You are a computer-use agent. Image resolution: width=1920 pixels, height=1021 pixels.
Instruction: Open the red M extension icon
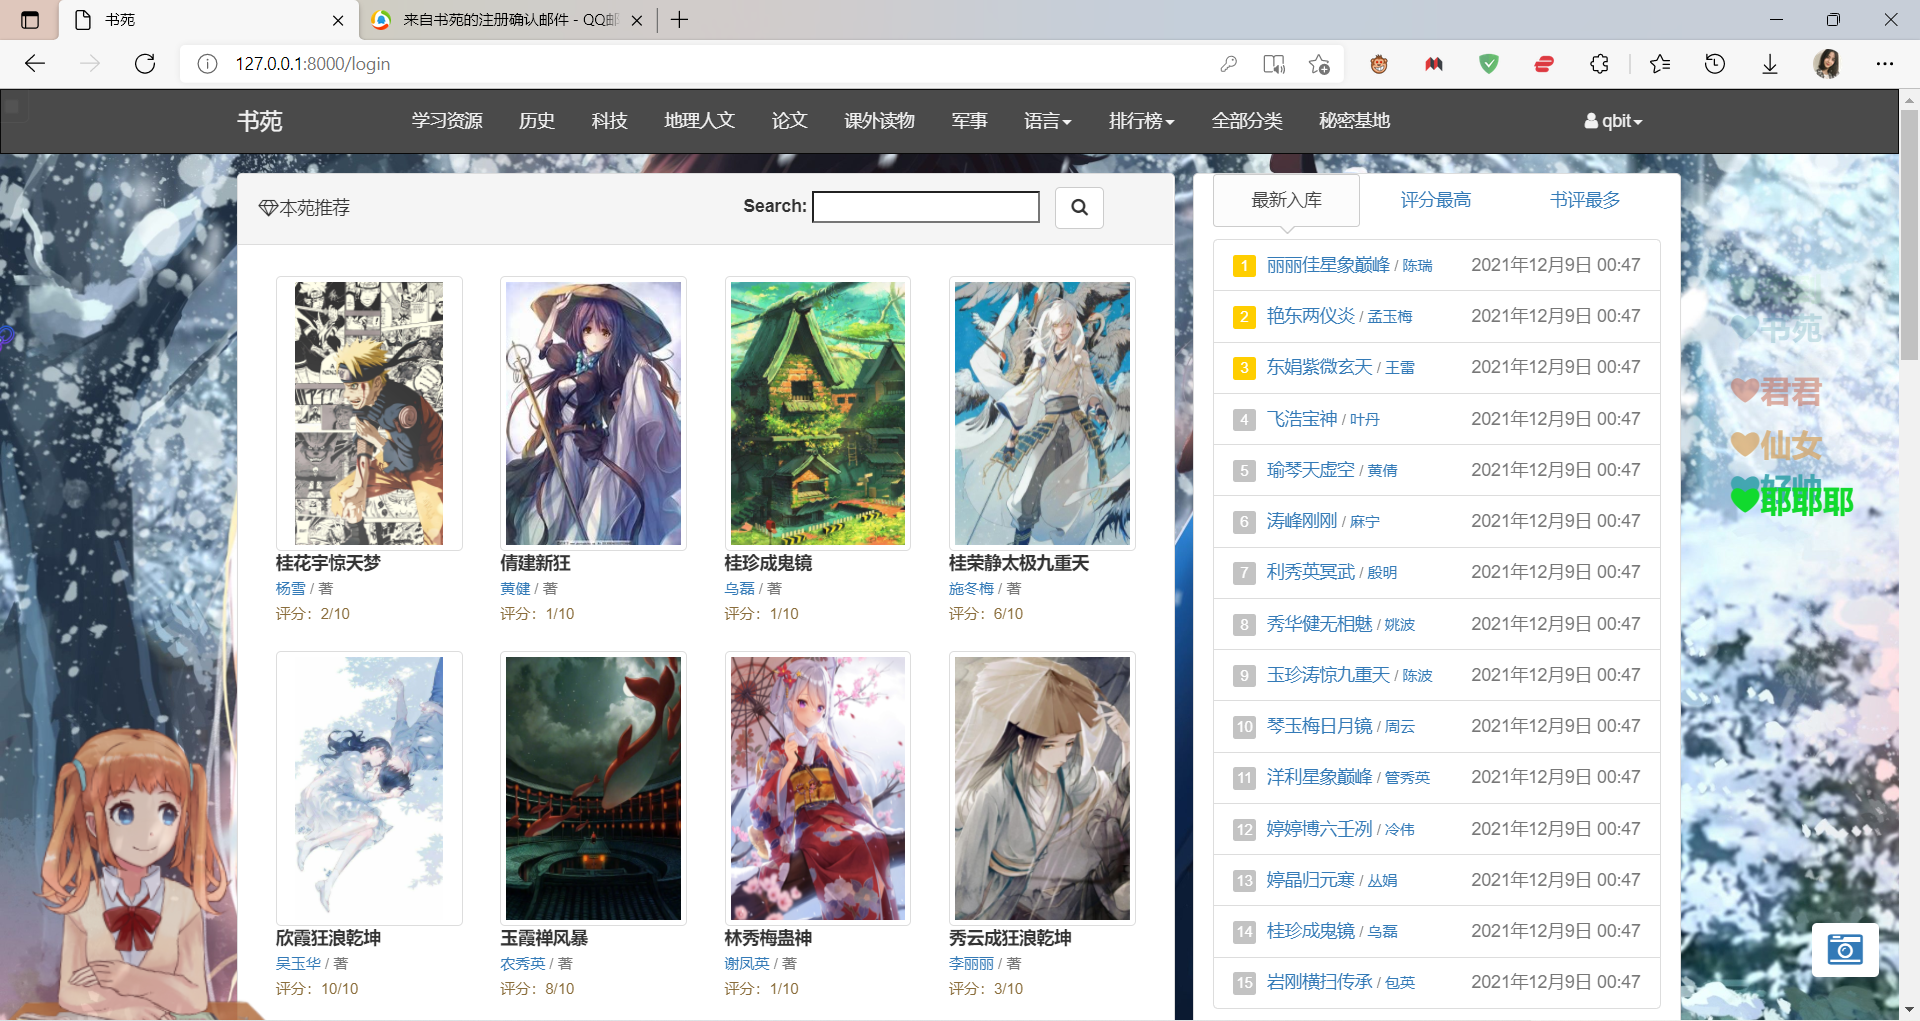pos(1434,64)
